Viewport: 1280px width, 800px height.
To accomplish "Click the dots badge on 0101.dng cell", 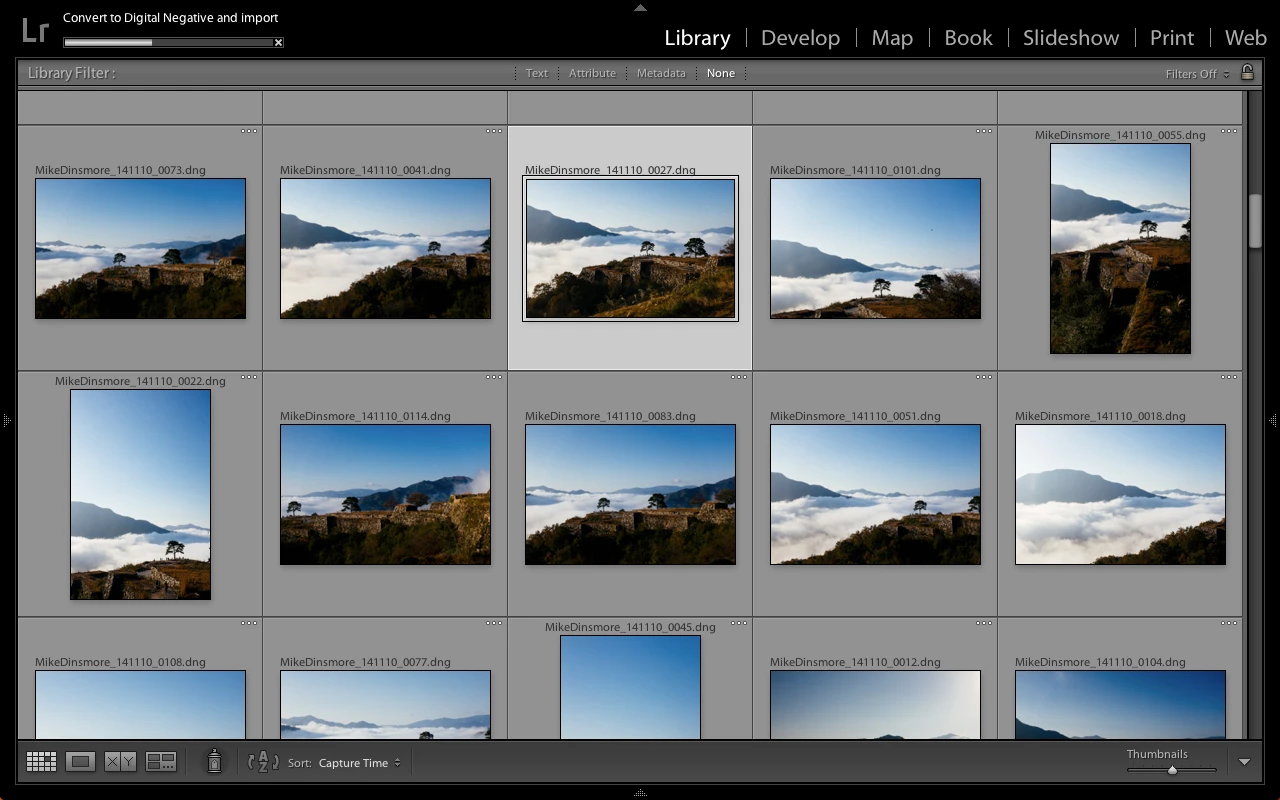I will tap(984, 131).
